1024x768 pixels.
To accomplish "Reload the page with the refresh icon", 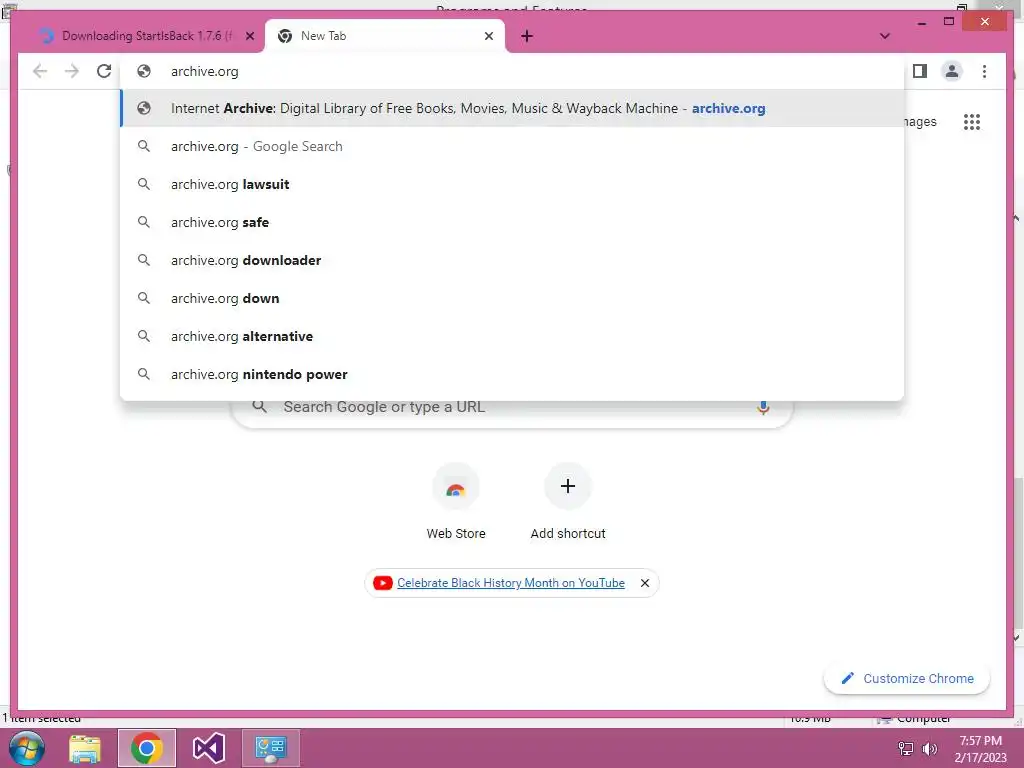I will click(x=104, y=71).
